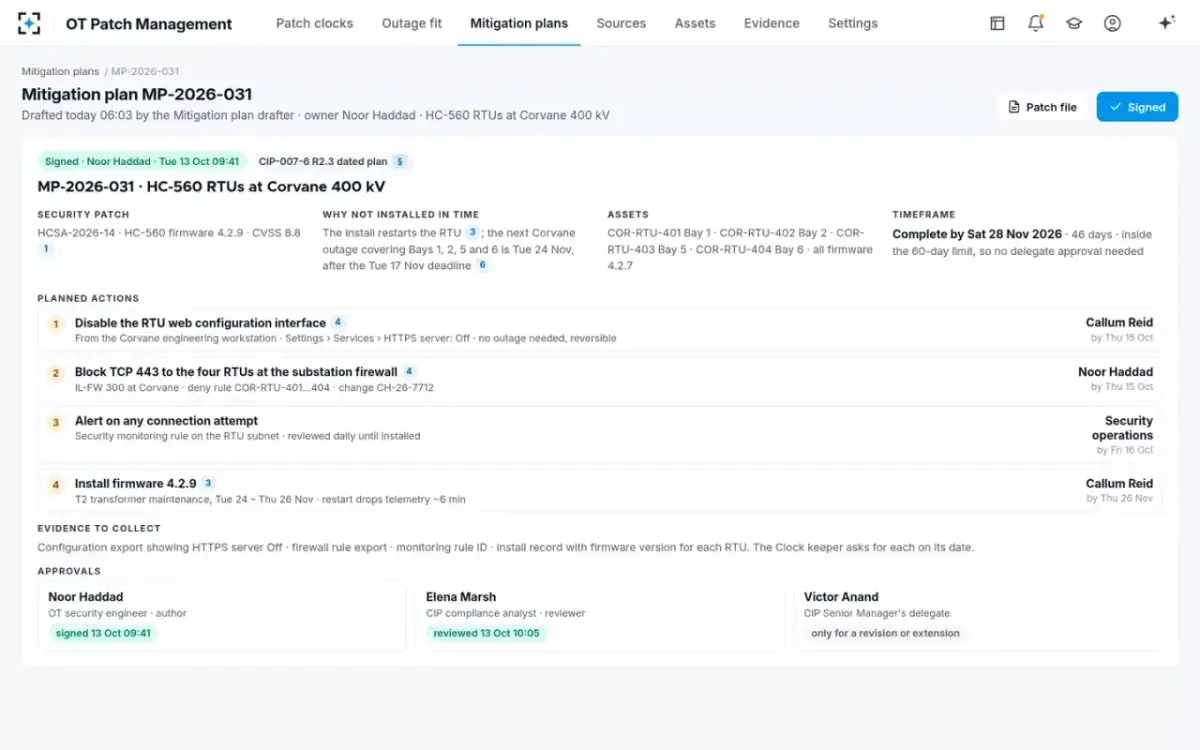Click 'signed 13 Oct 09:41' approval pill
The height and width of the screenshot is (750, 1200).
(104, 633)
